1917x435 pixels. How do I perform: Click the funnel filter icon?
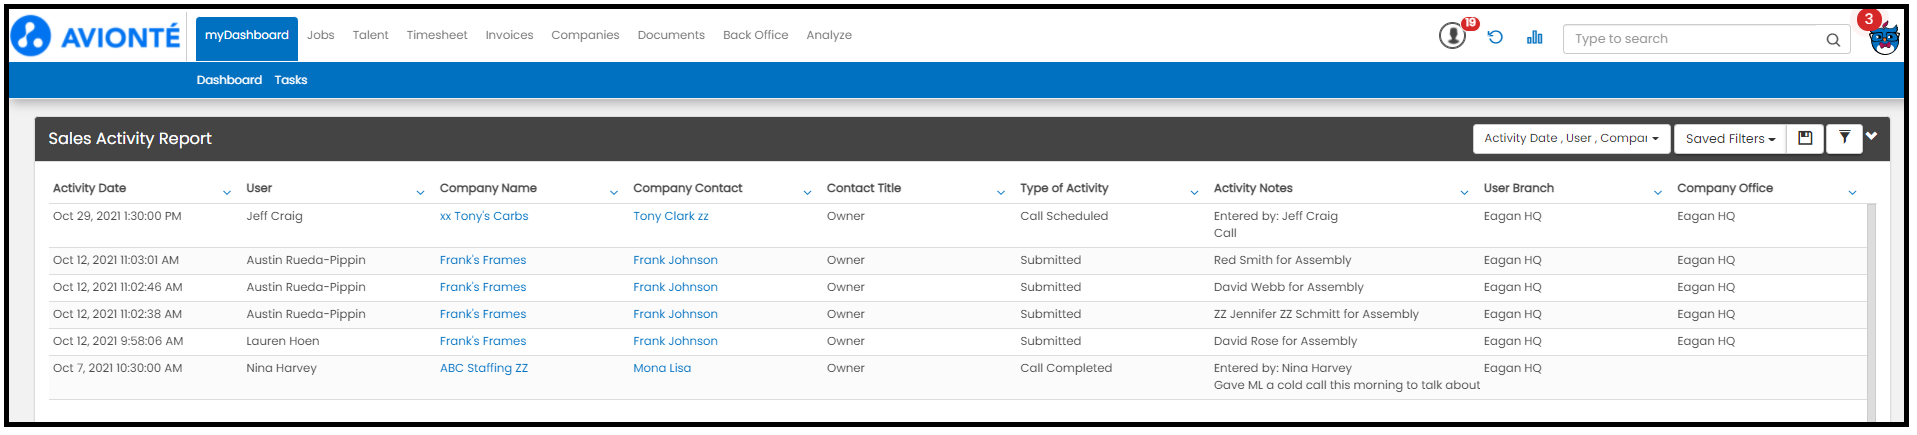[1844, 138]
